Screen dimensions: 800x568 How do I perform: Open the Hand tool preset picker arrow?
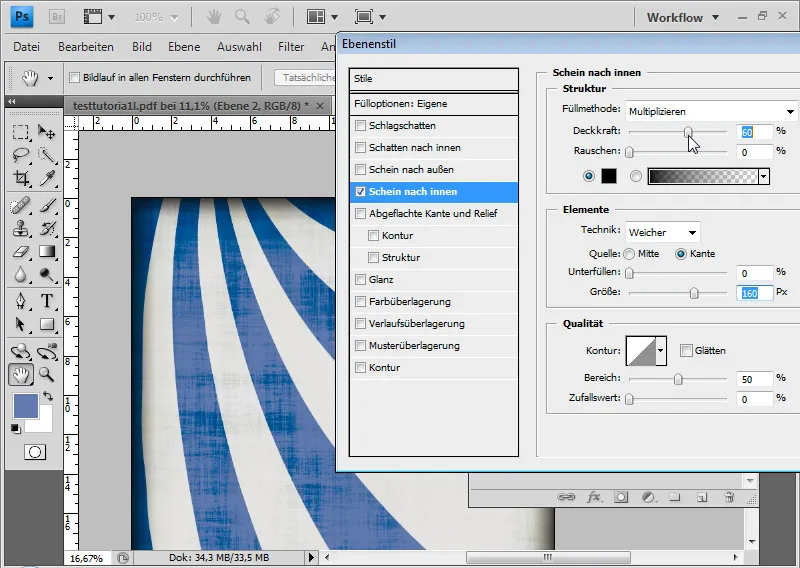point(51,78)
